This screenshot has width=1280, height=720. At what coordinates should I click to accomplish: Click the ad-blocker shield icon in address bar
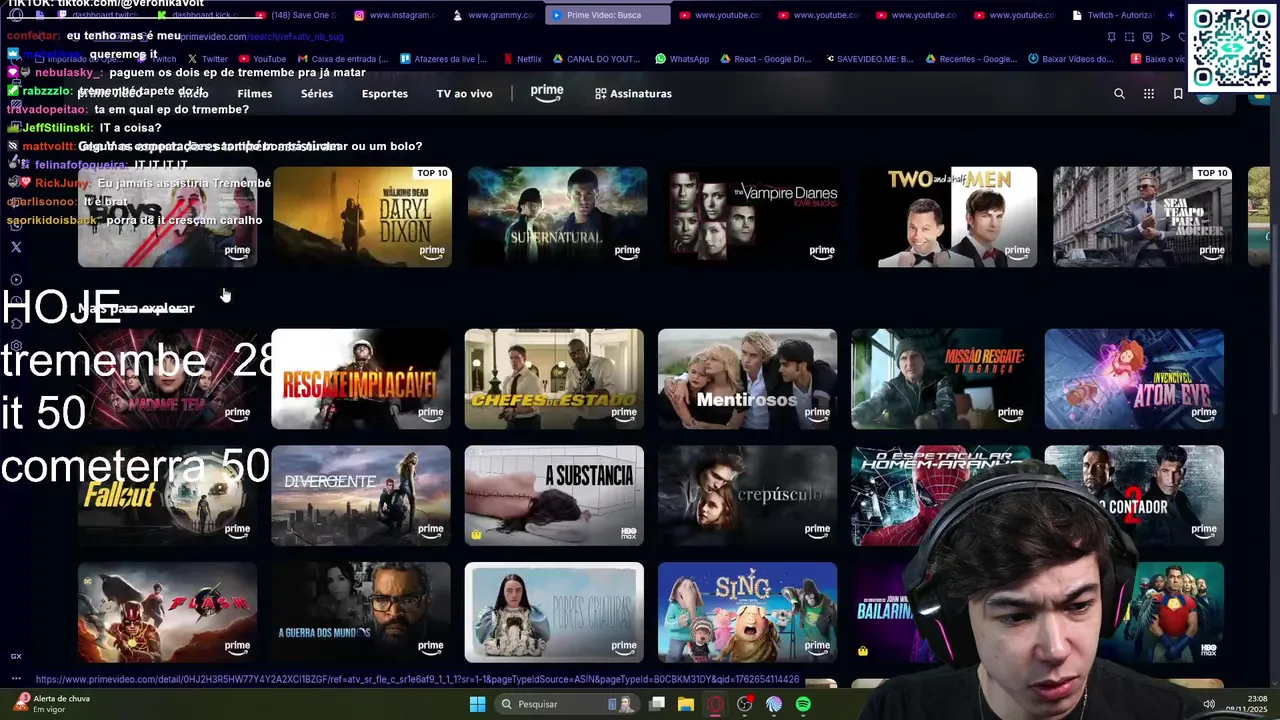click(1147, 37)
